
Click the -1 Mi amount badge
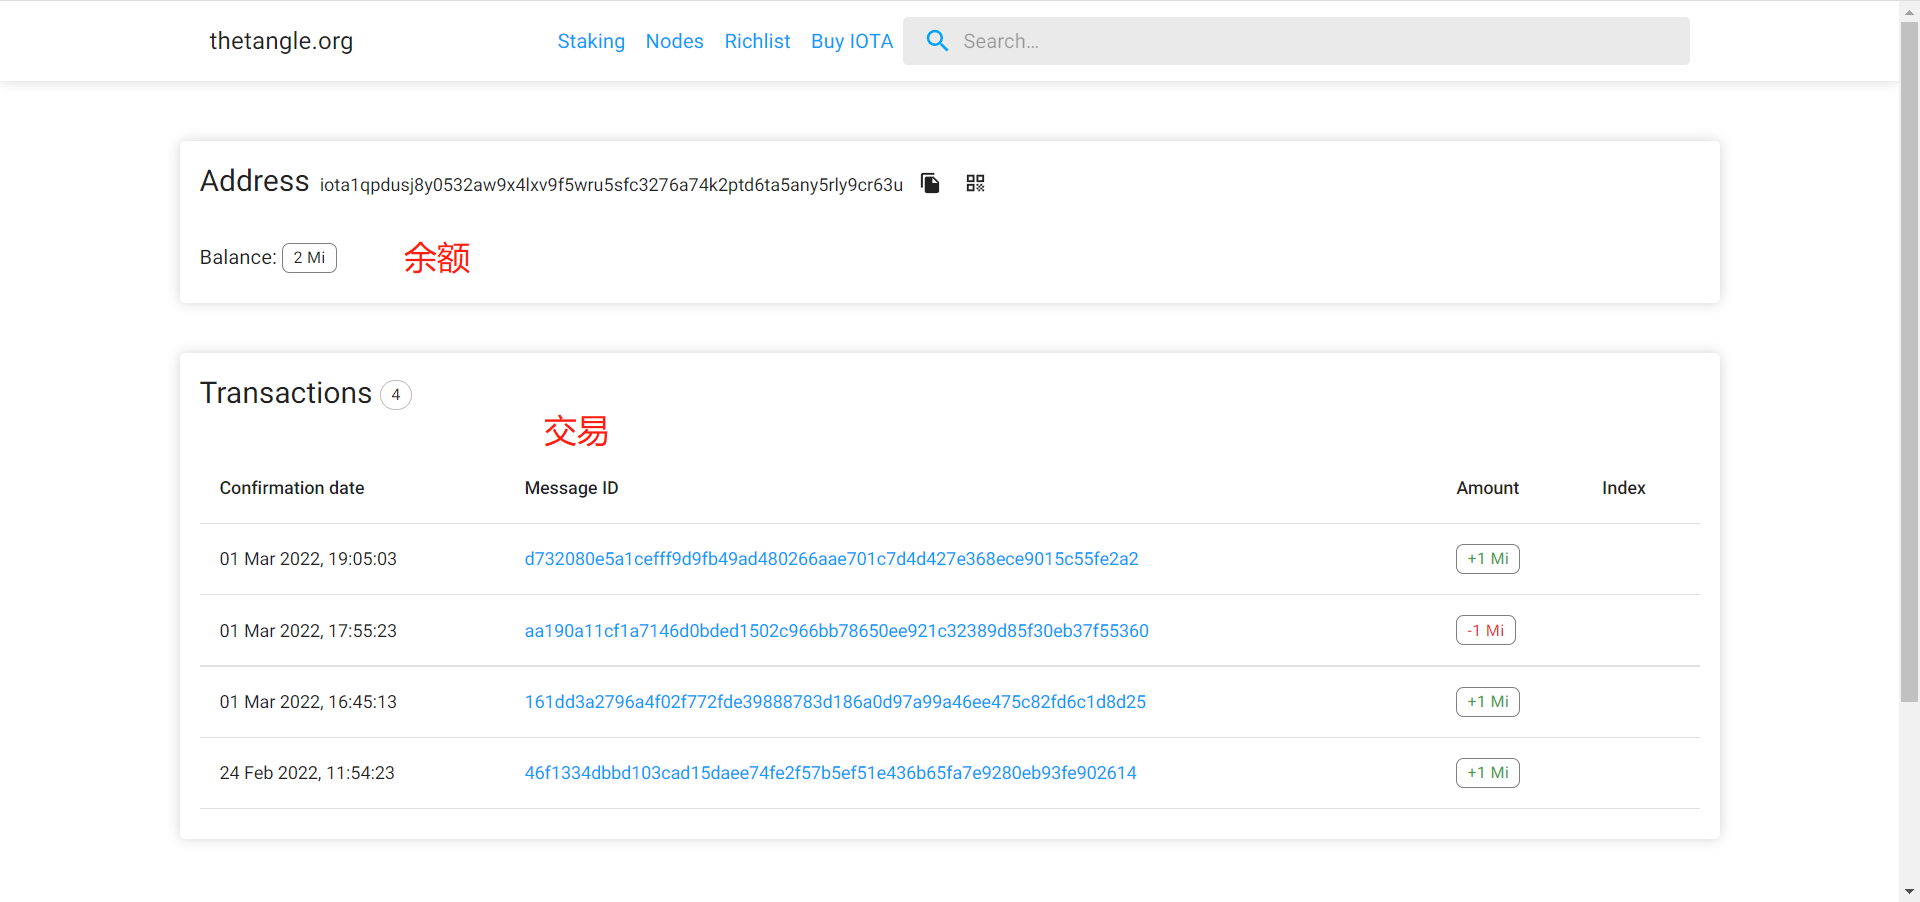[x=1485, y=631]
